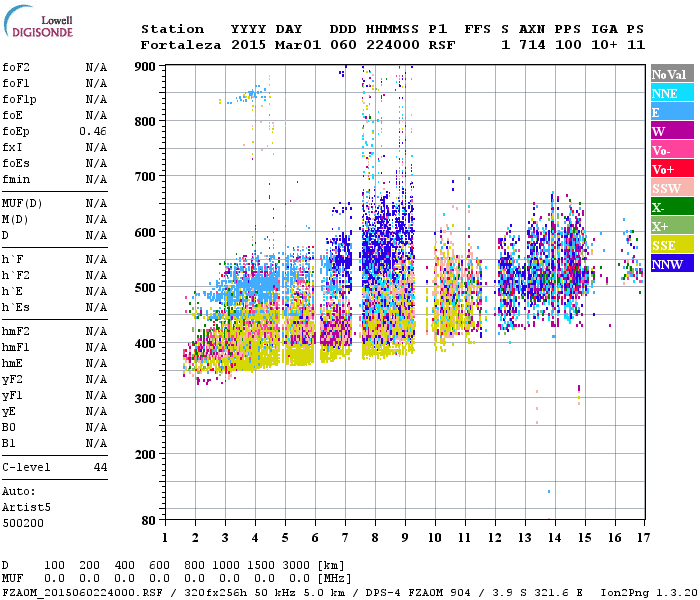Click the 80 km height axis label
The height and width of the screenshot is (600, 700).
click(x=149, y=521)
